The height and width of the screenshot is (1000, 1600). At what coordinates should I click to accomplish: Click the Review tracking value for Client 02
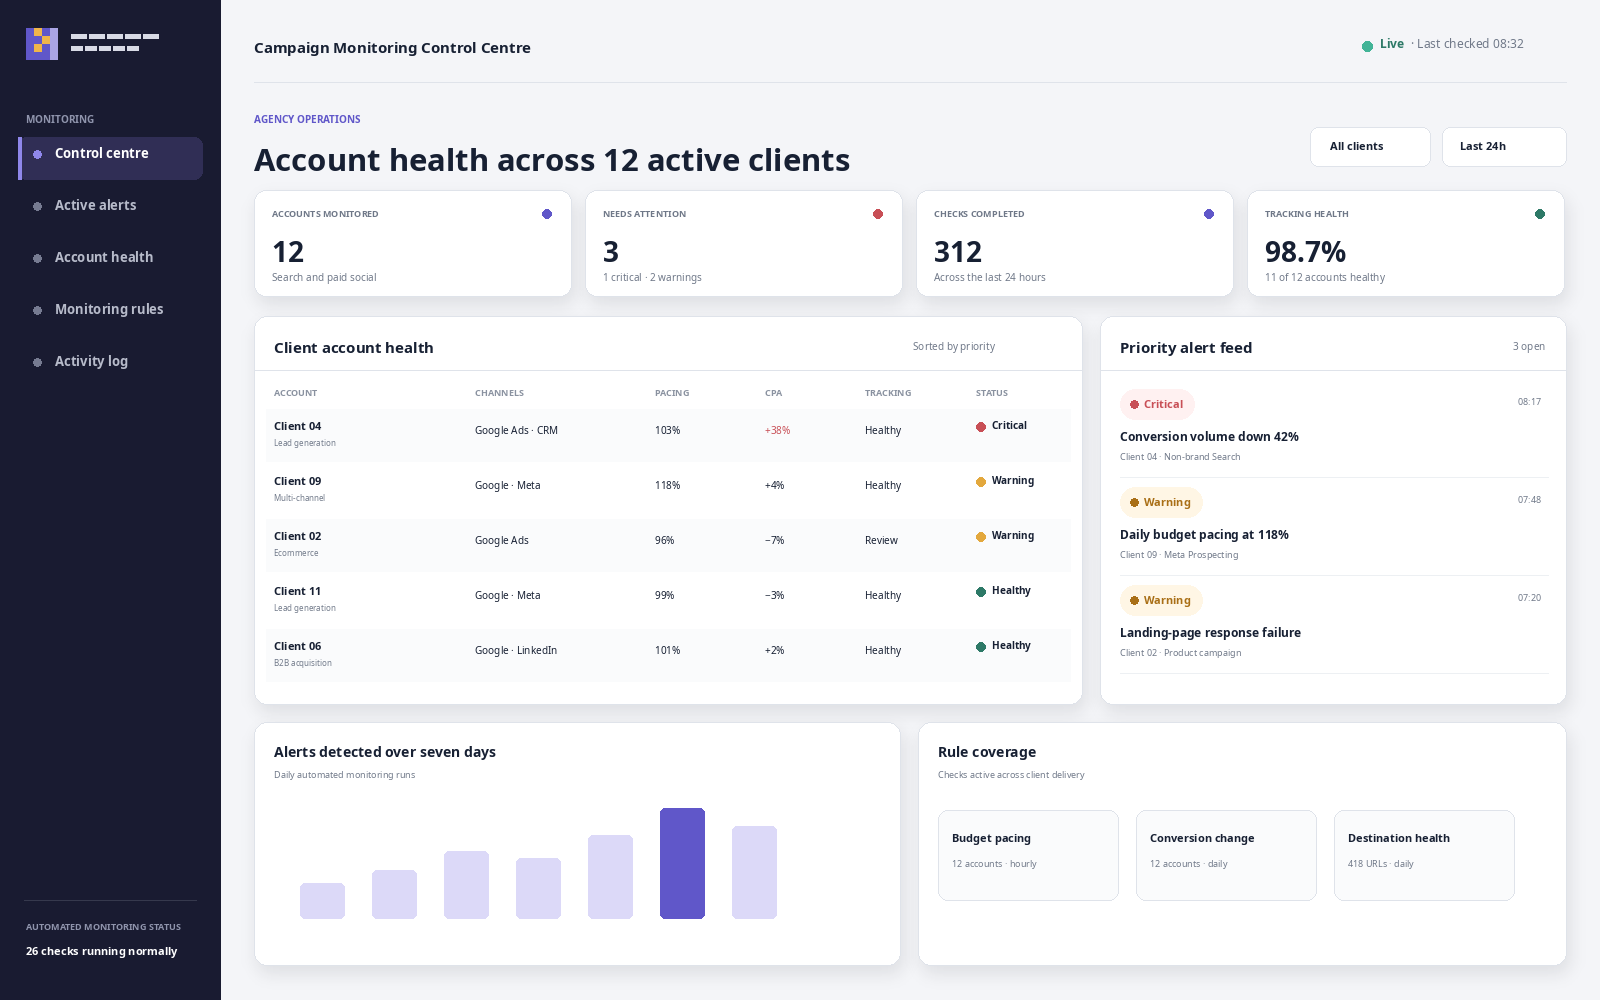pos(881,541)
